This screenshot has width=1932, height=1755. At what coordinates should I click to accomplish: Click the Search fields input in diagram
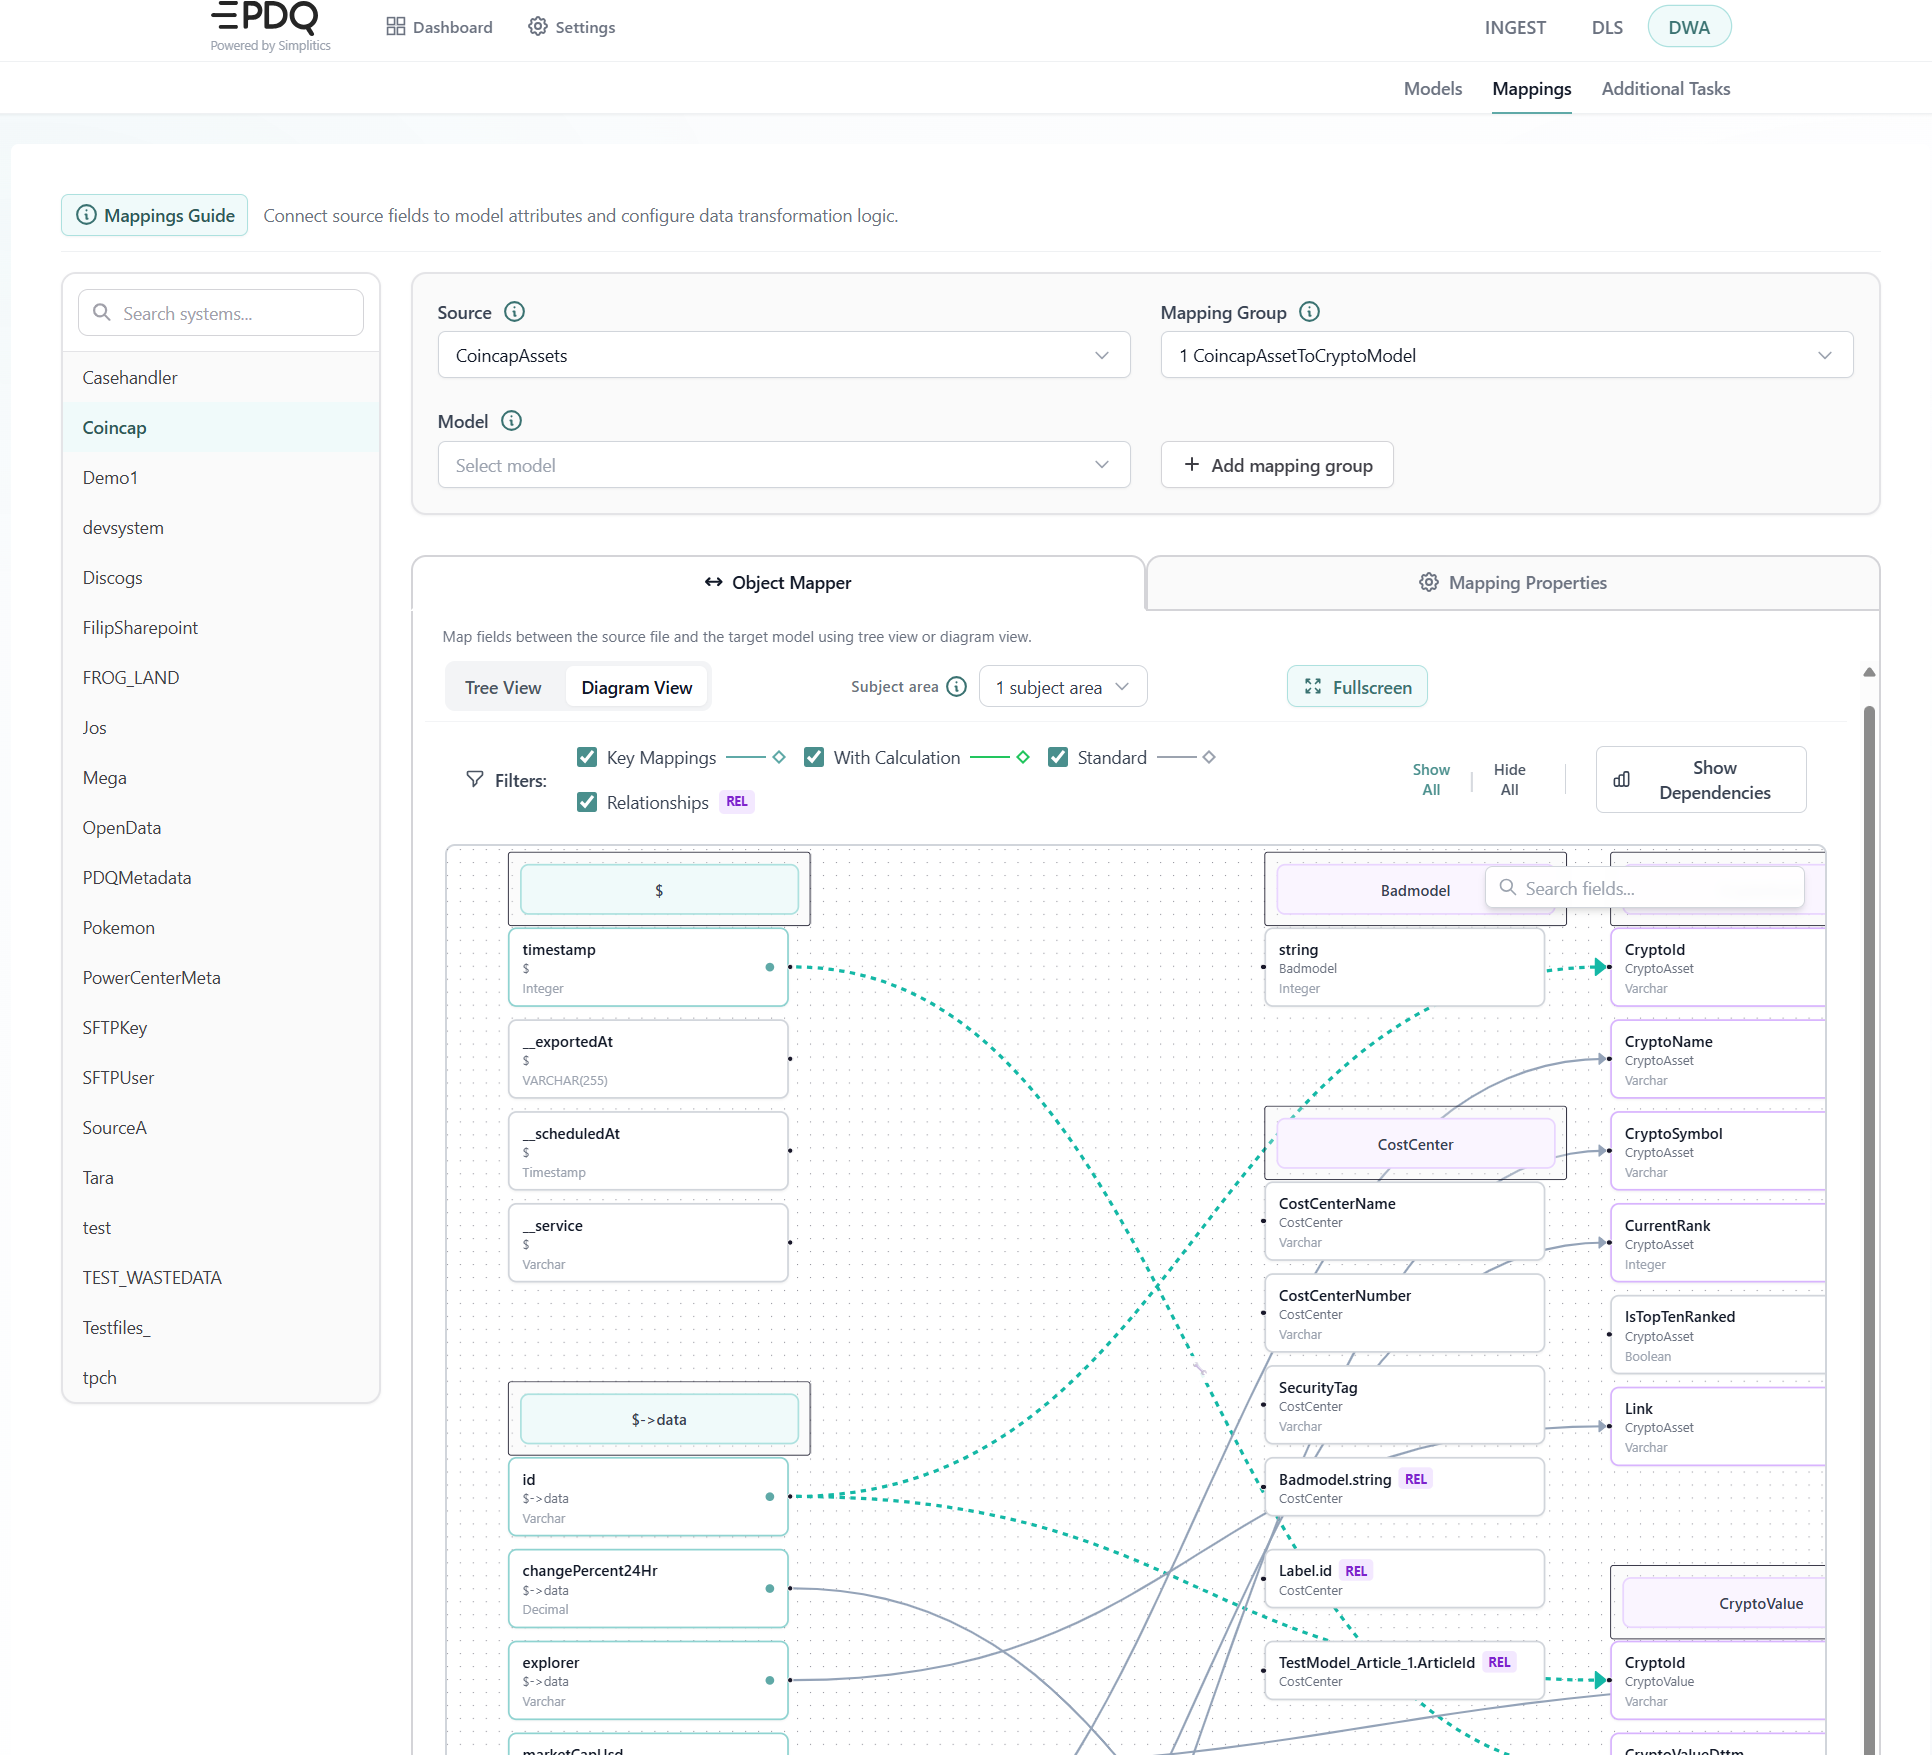pos(1645,888)
